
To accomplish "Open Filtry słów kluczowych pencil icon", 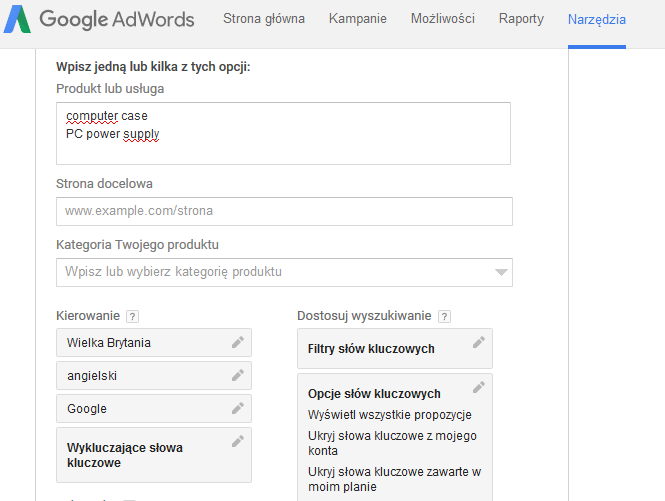I will (478, 342).
